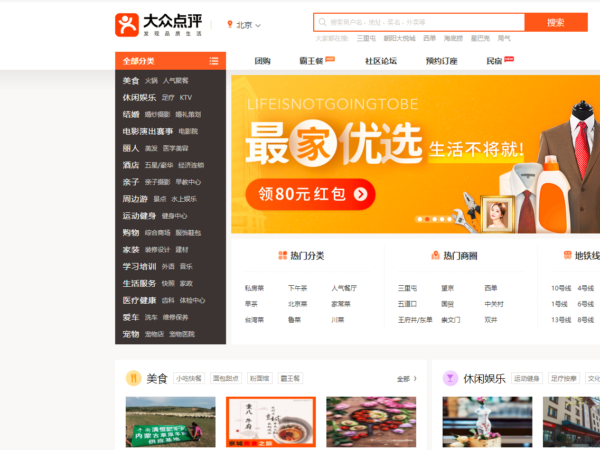
Task: Click the 地铁线 subway icon
Action: tap(567, 255)
